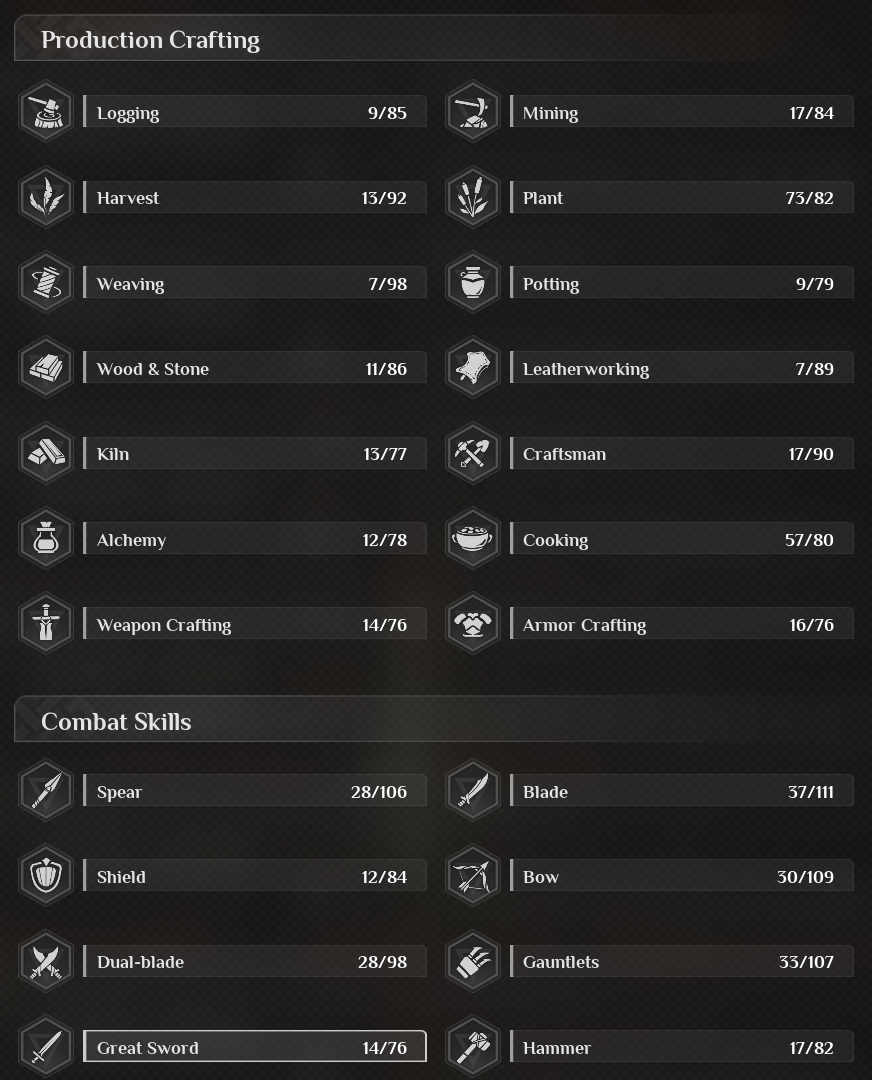Click the Wood & Stone skill row
Screen dimensions: 872x1080
255,369
